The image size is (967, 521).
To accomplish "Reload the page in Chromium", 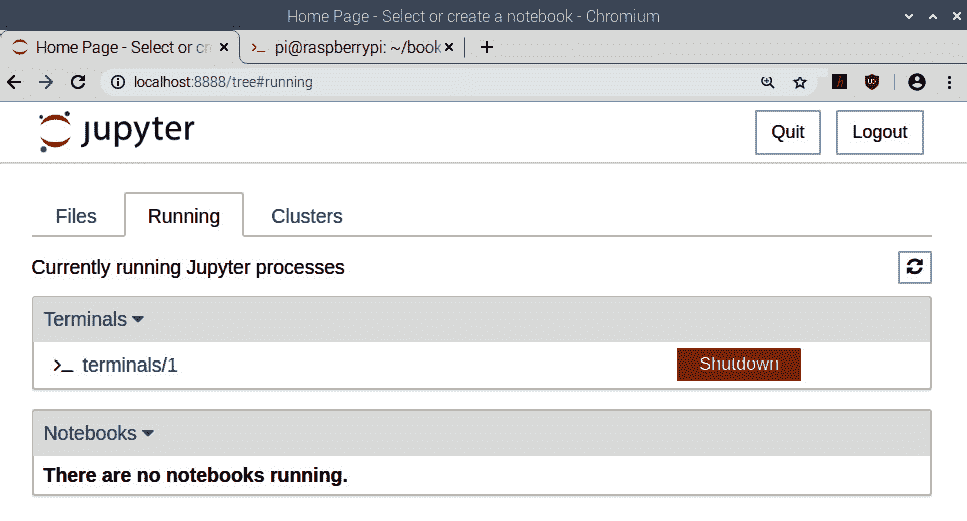I will (78, 82).
